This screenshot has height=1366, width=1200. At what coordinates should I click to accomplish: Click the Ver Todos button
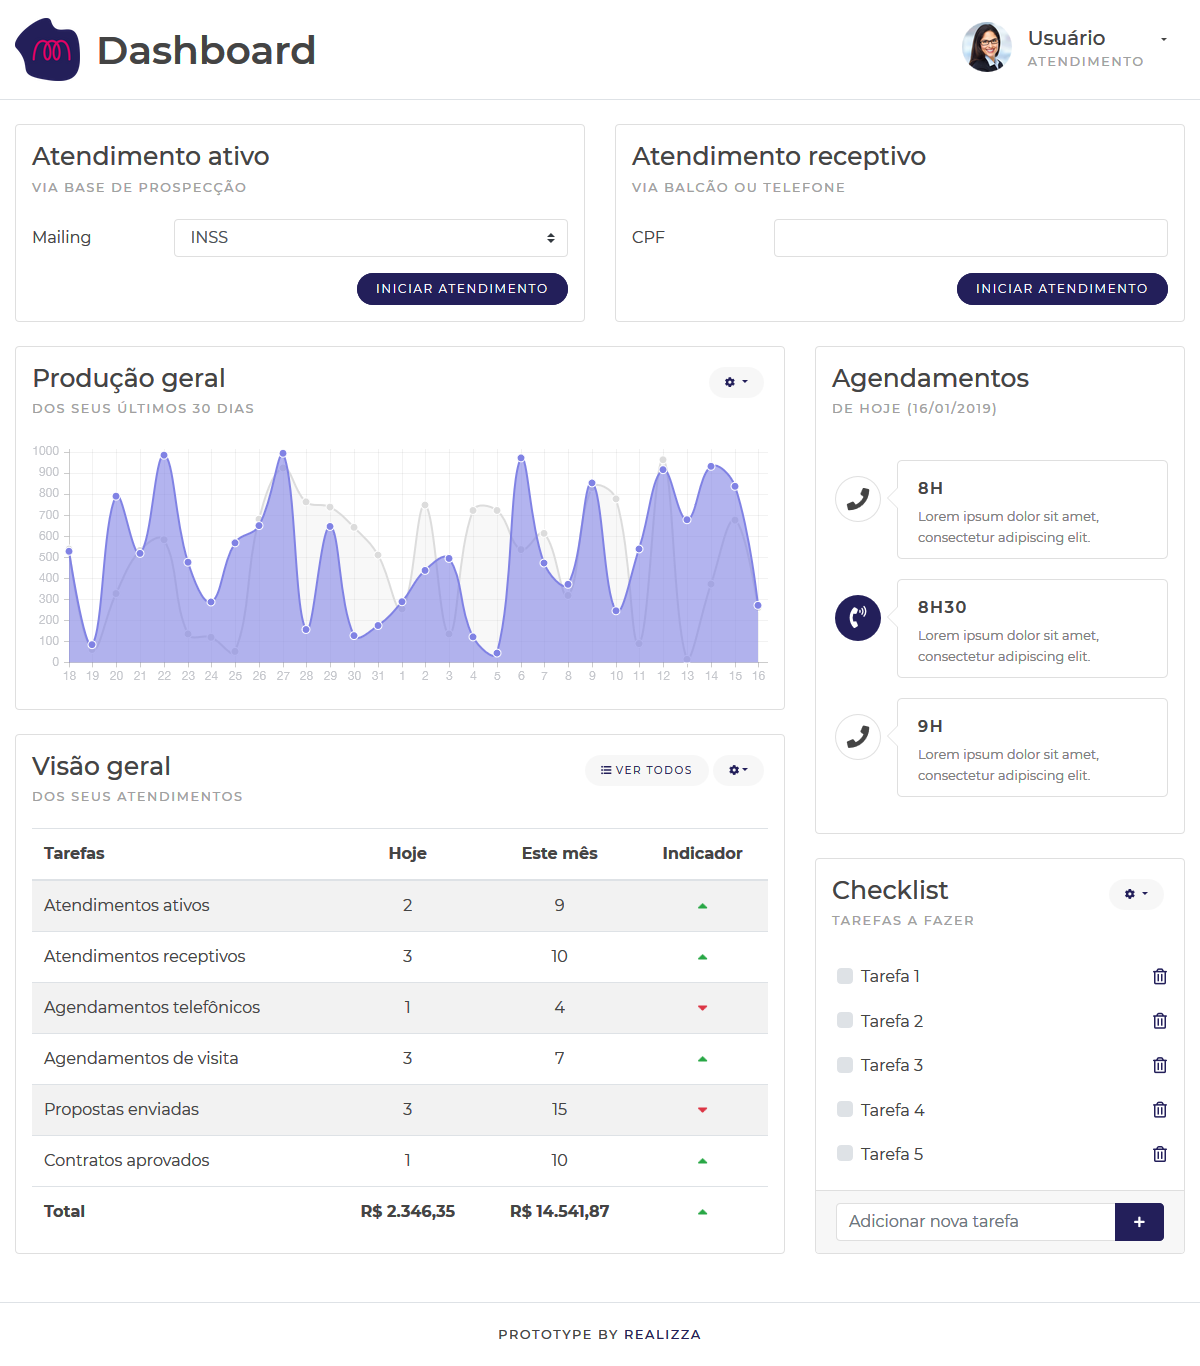646,770
